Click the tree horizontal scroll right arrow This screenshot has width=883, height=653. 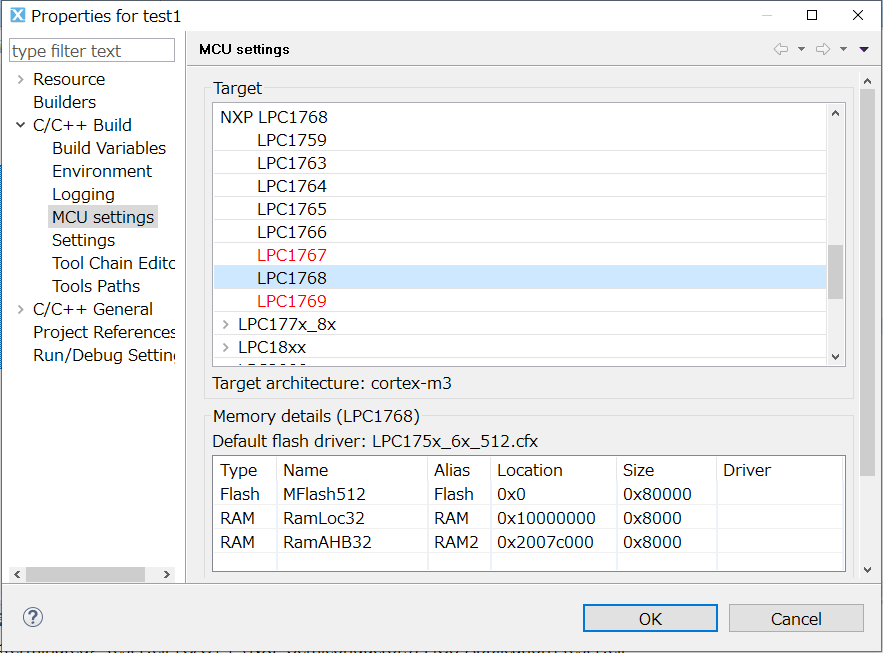(x=166, y=574)
